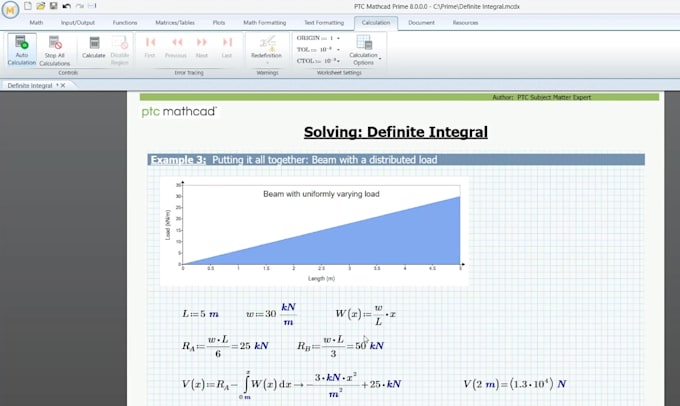Save the worksheet with the floppy disk icon
The width and height of the screenshot is (680, 406).
point(53,6)
